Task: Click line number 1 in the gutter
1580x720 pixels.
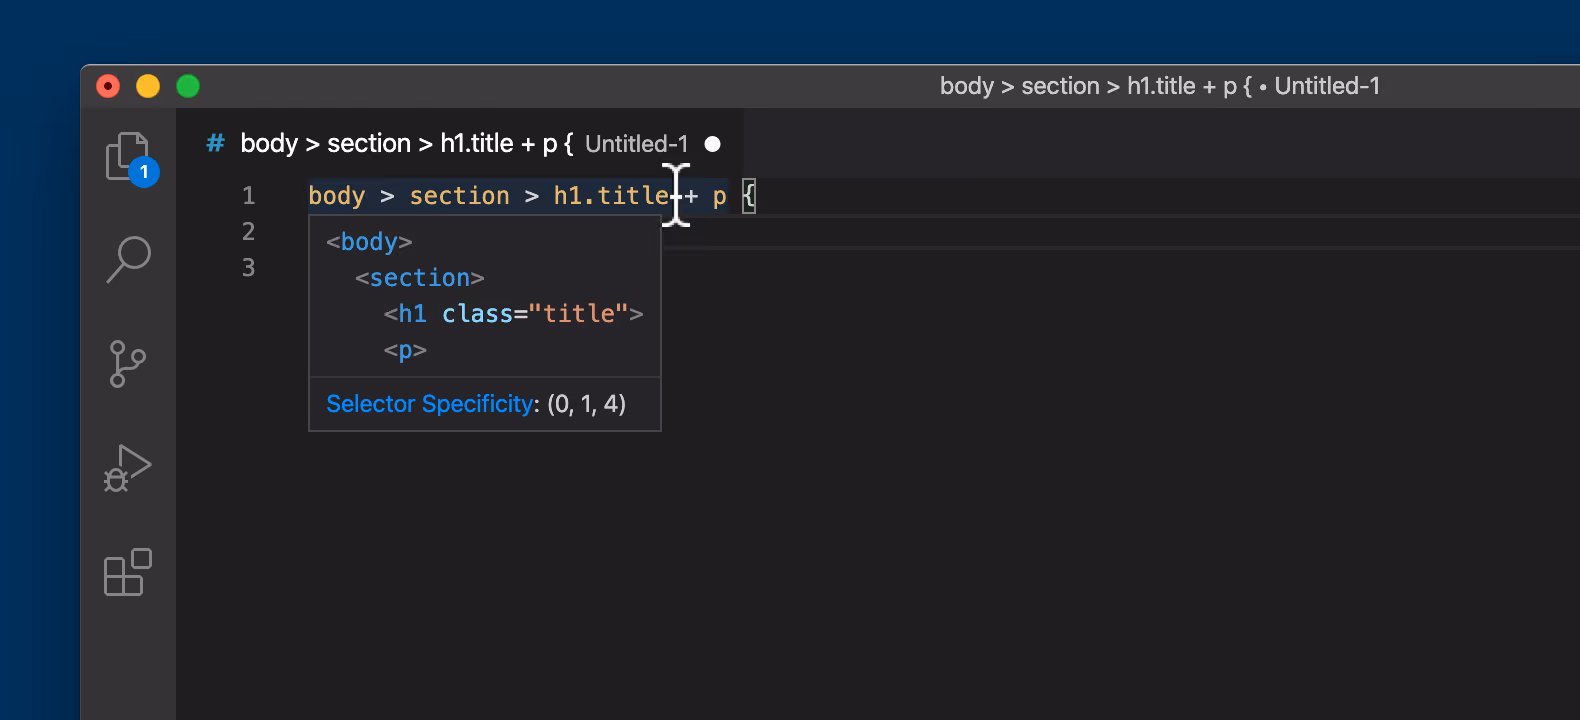Action: pos(248,196)
